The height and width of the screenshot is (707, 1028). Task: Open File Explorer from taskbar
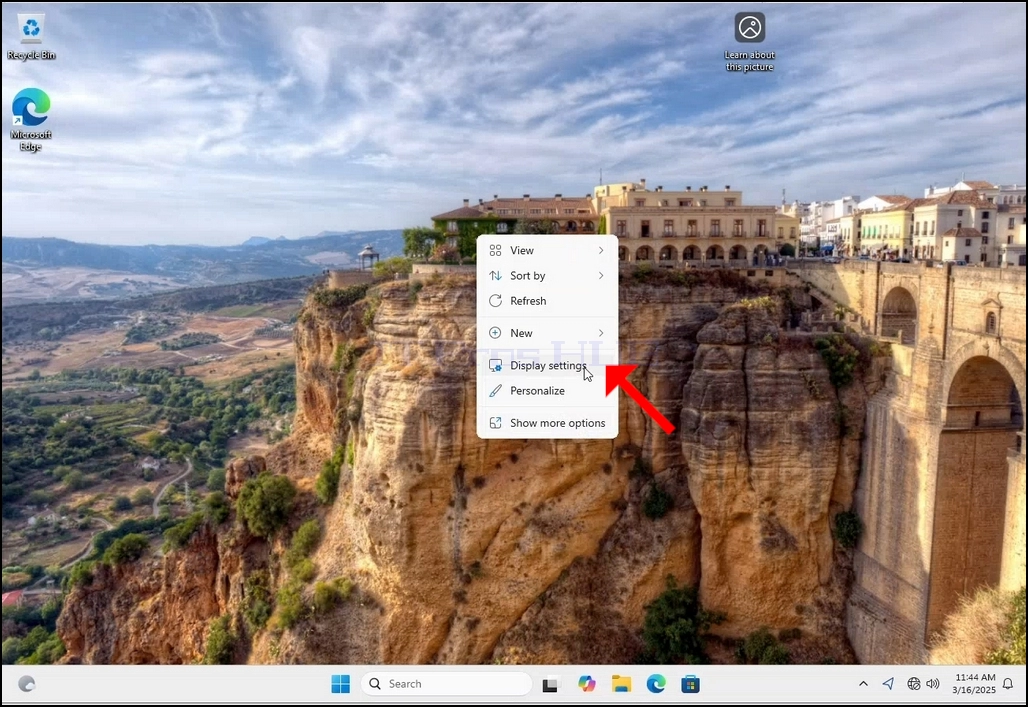(621, 684)
